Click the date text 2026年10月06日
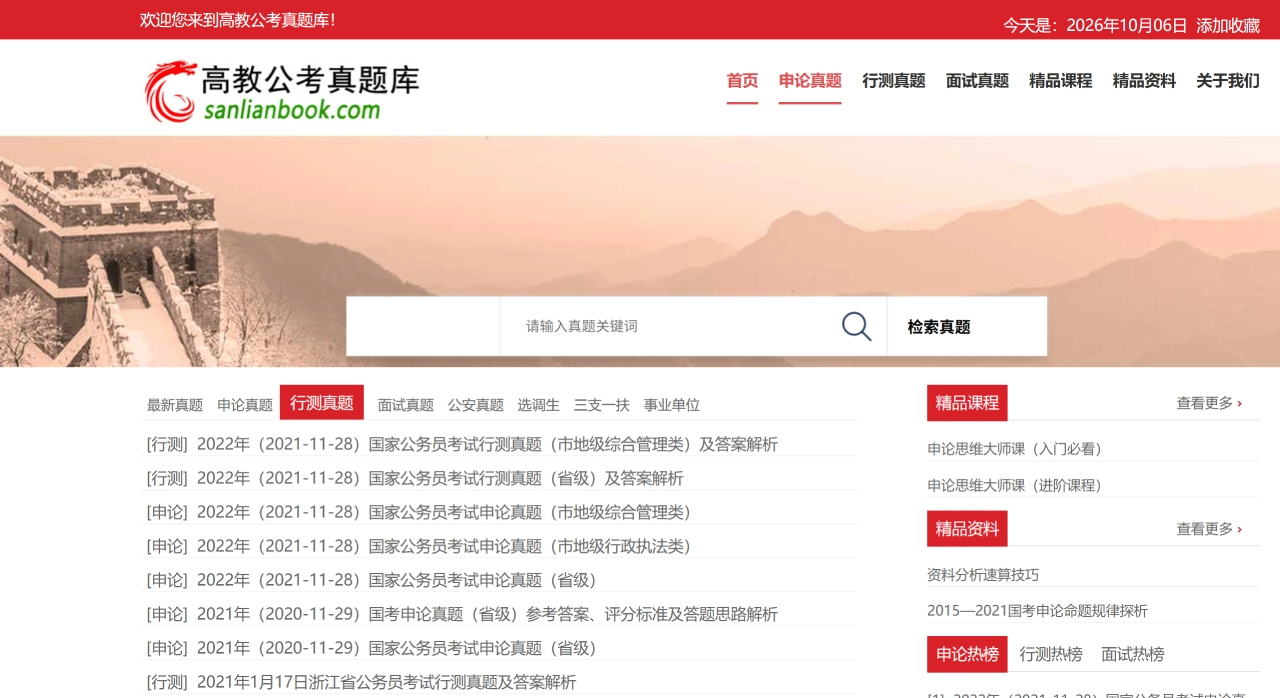1280x698 pixels. point(1127,25)
